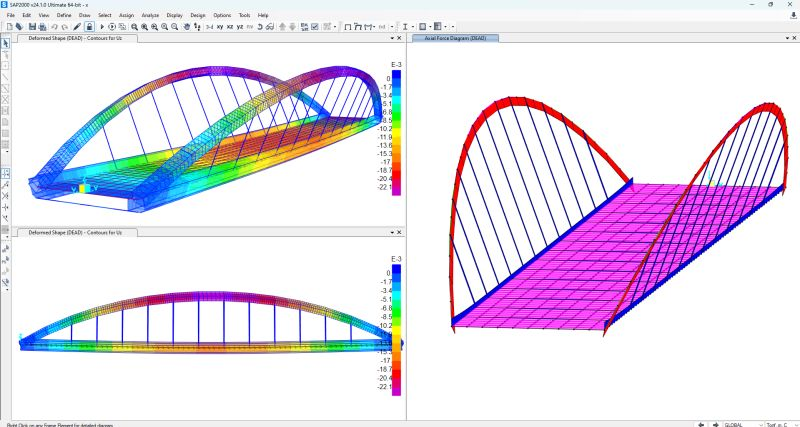Click the forward arrow in status bar

coord(715,424)
